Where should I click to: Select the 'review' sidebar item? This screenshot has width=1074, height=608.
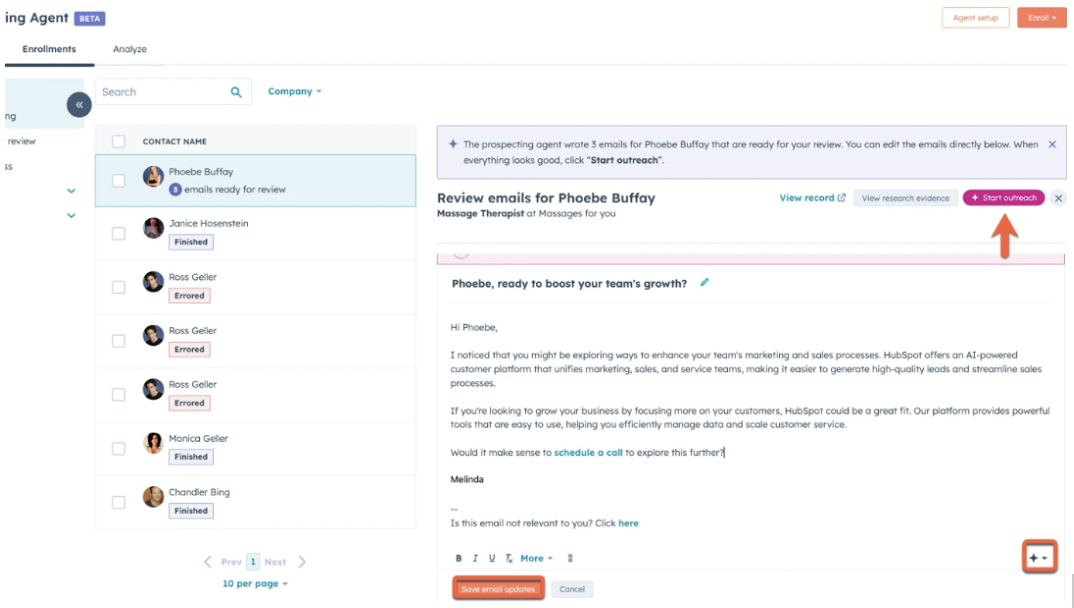coord(21,141)
